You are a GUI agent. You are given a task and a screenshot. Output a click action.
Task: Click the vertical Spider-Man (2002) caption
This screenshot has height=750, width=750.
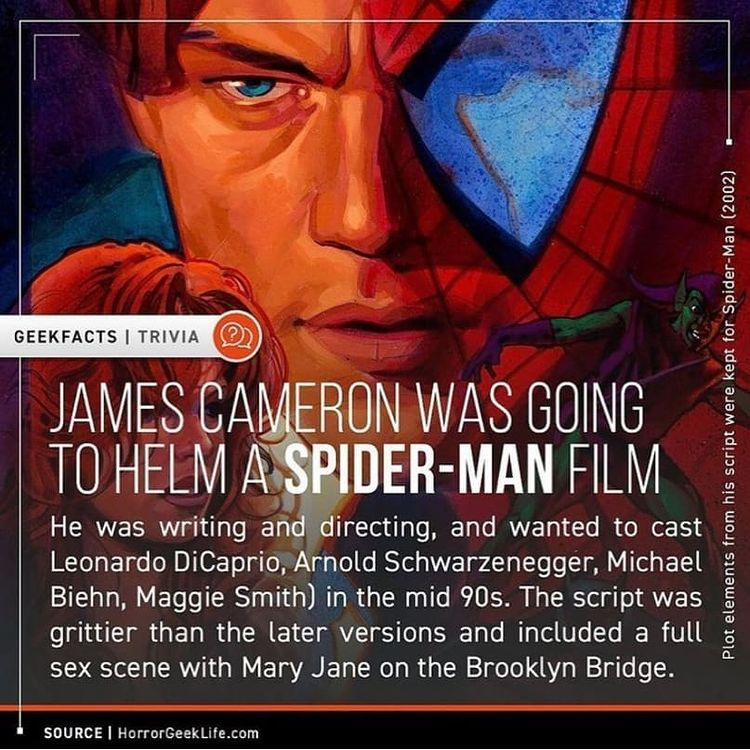click(x=729, y=415)
